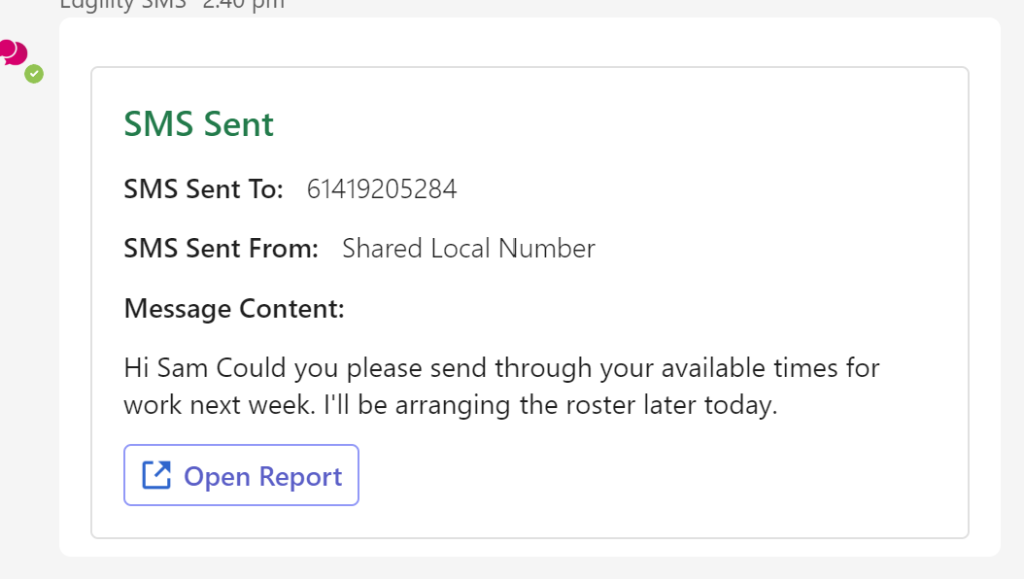Click the SMS Sent To label
The image size is (1024, 579).
click(203, 188)
